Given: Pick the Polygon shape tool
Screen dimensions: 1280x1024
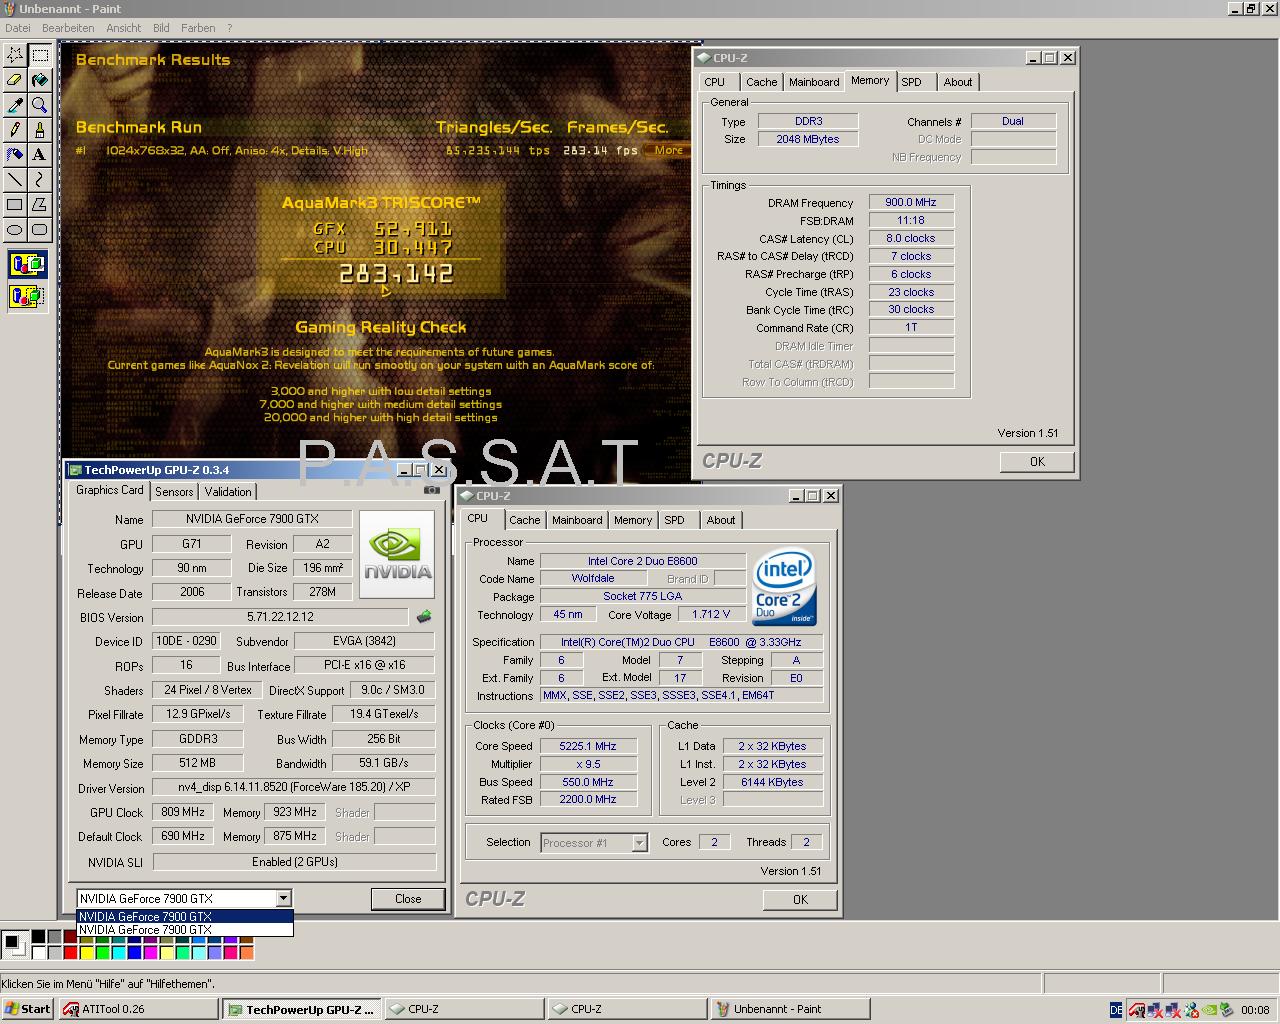Looking at the screenshot, I should click(x=40, y=205).
